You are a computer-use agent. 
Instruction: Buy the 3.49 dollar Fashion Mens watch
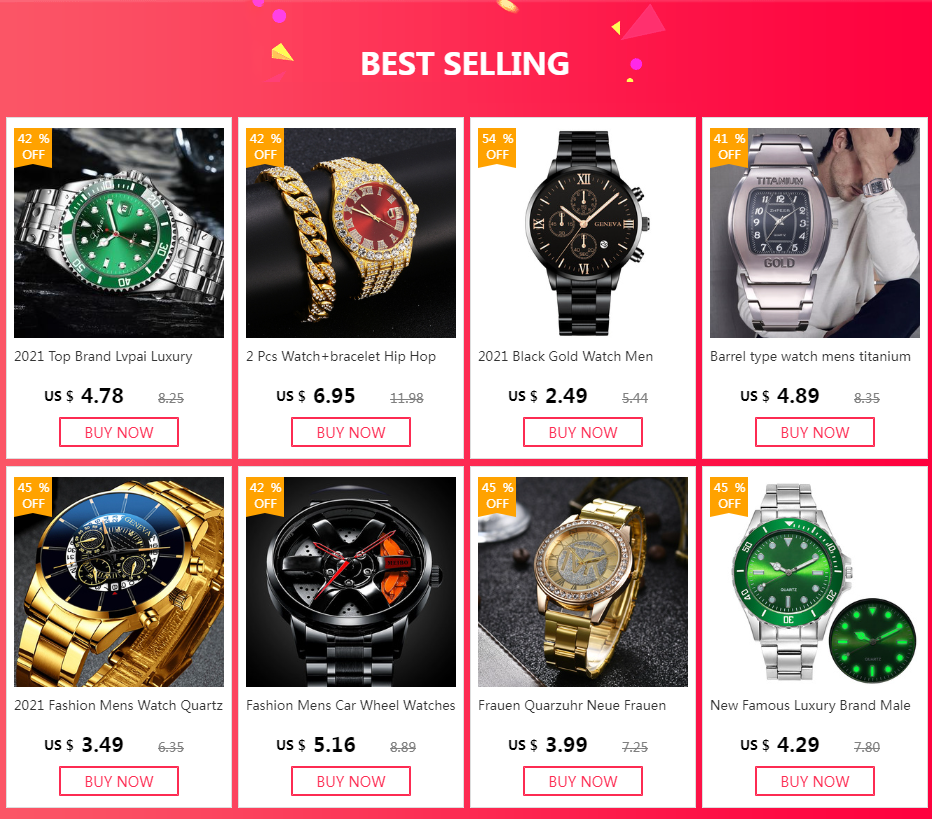(x=119, y=781)
